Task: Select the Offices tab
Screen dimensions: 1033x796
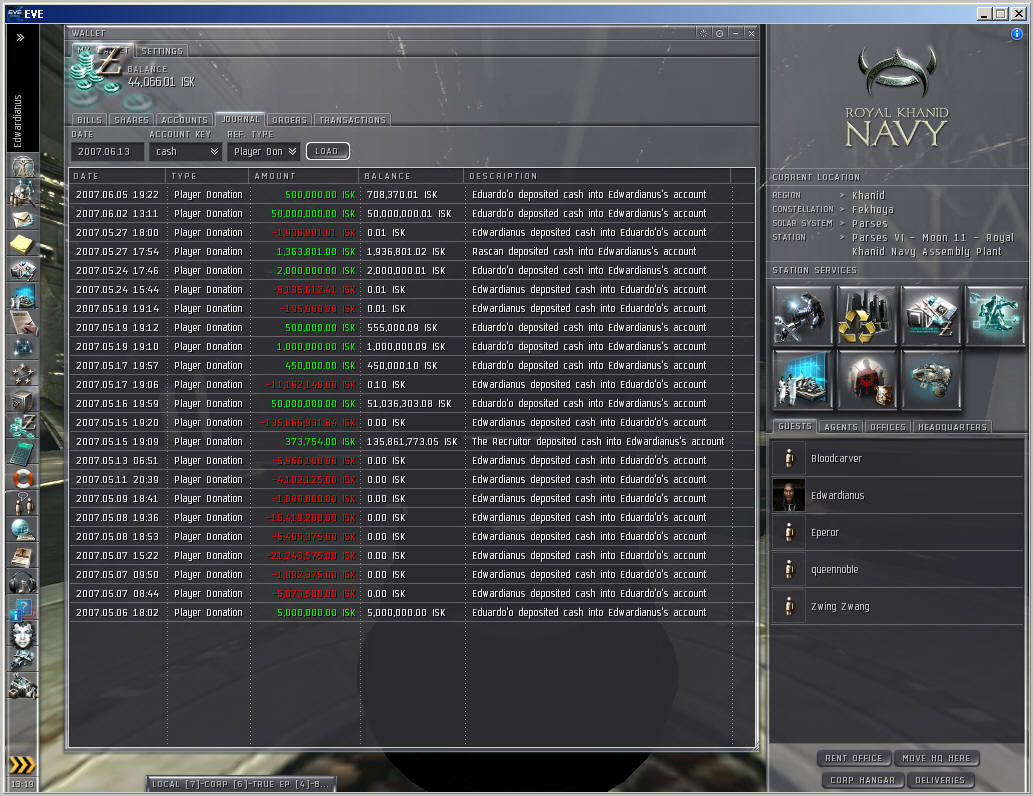Action: point(887,427)
